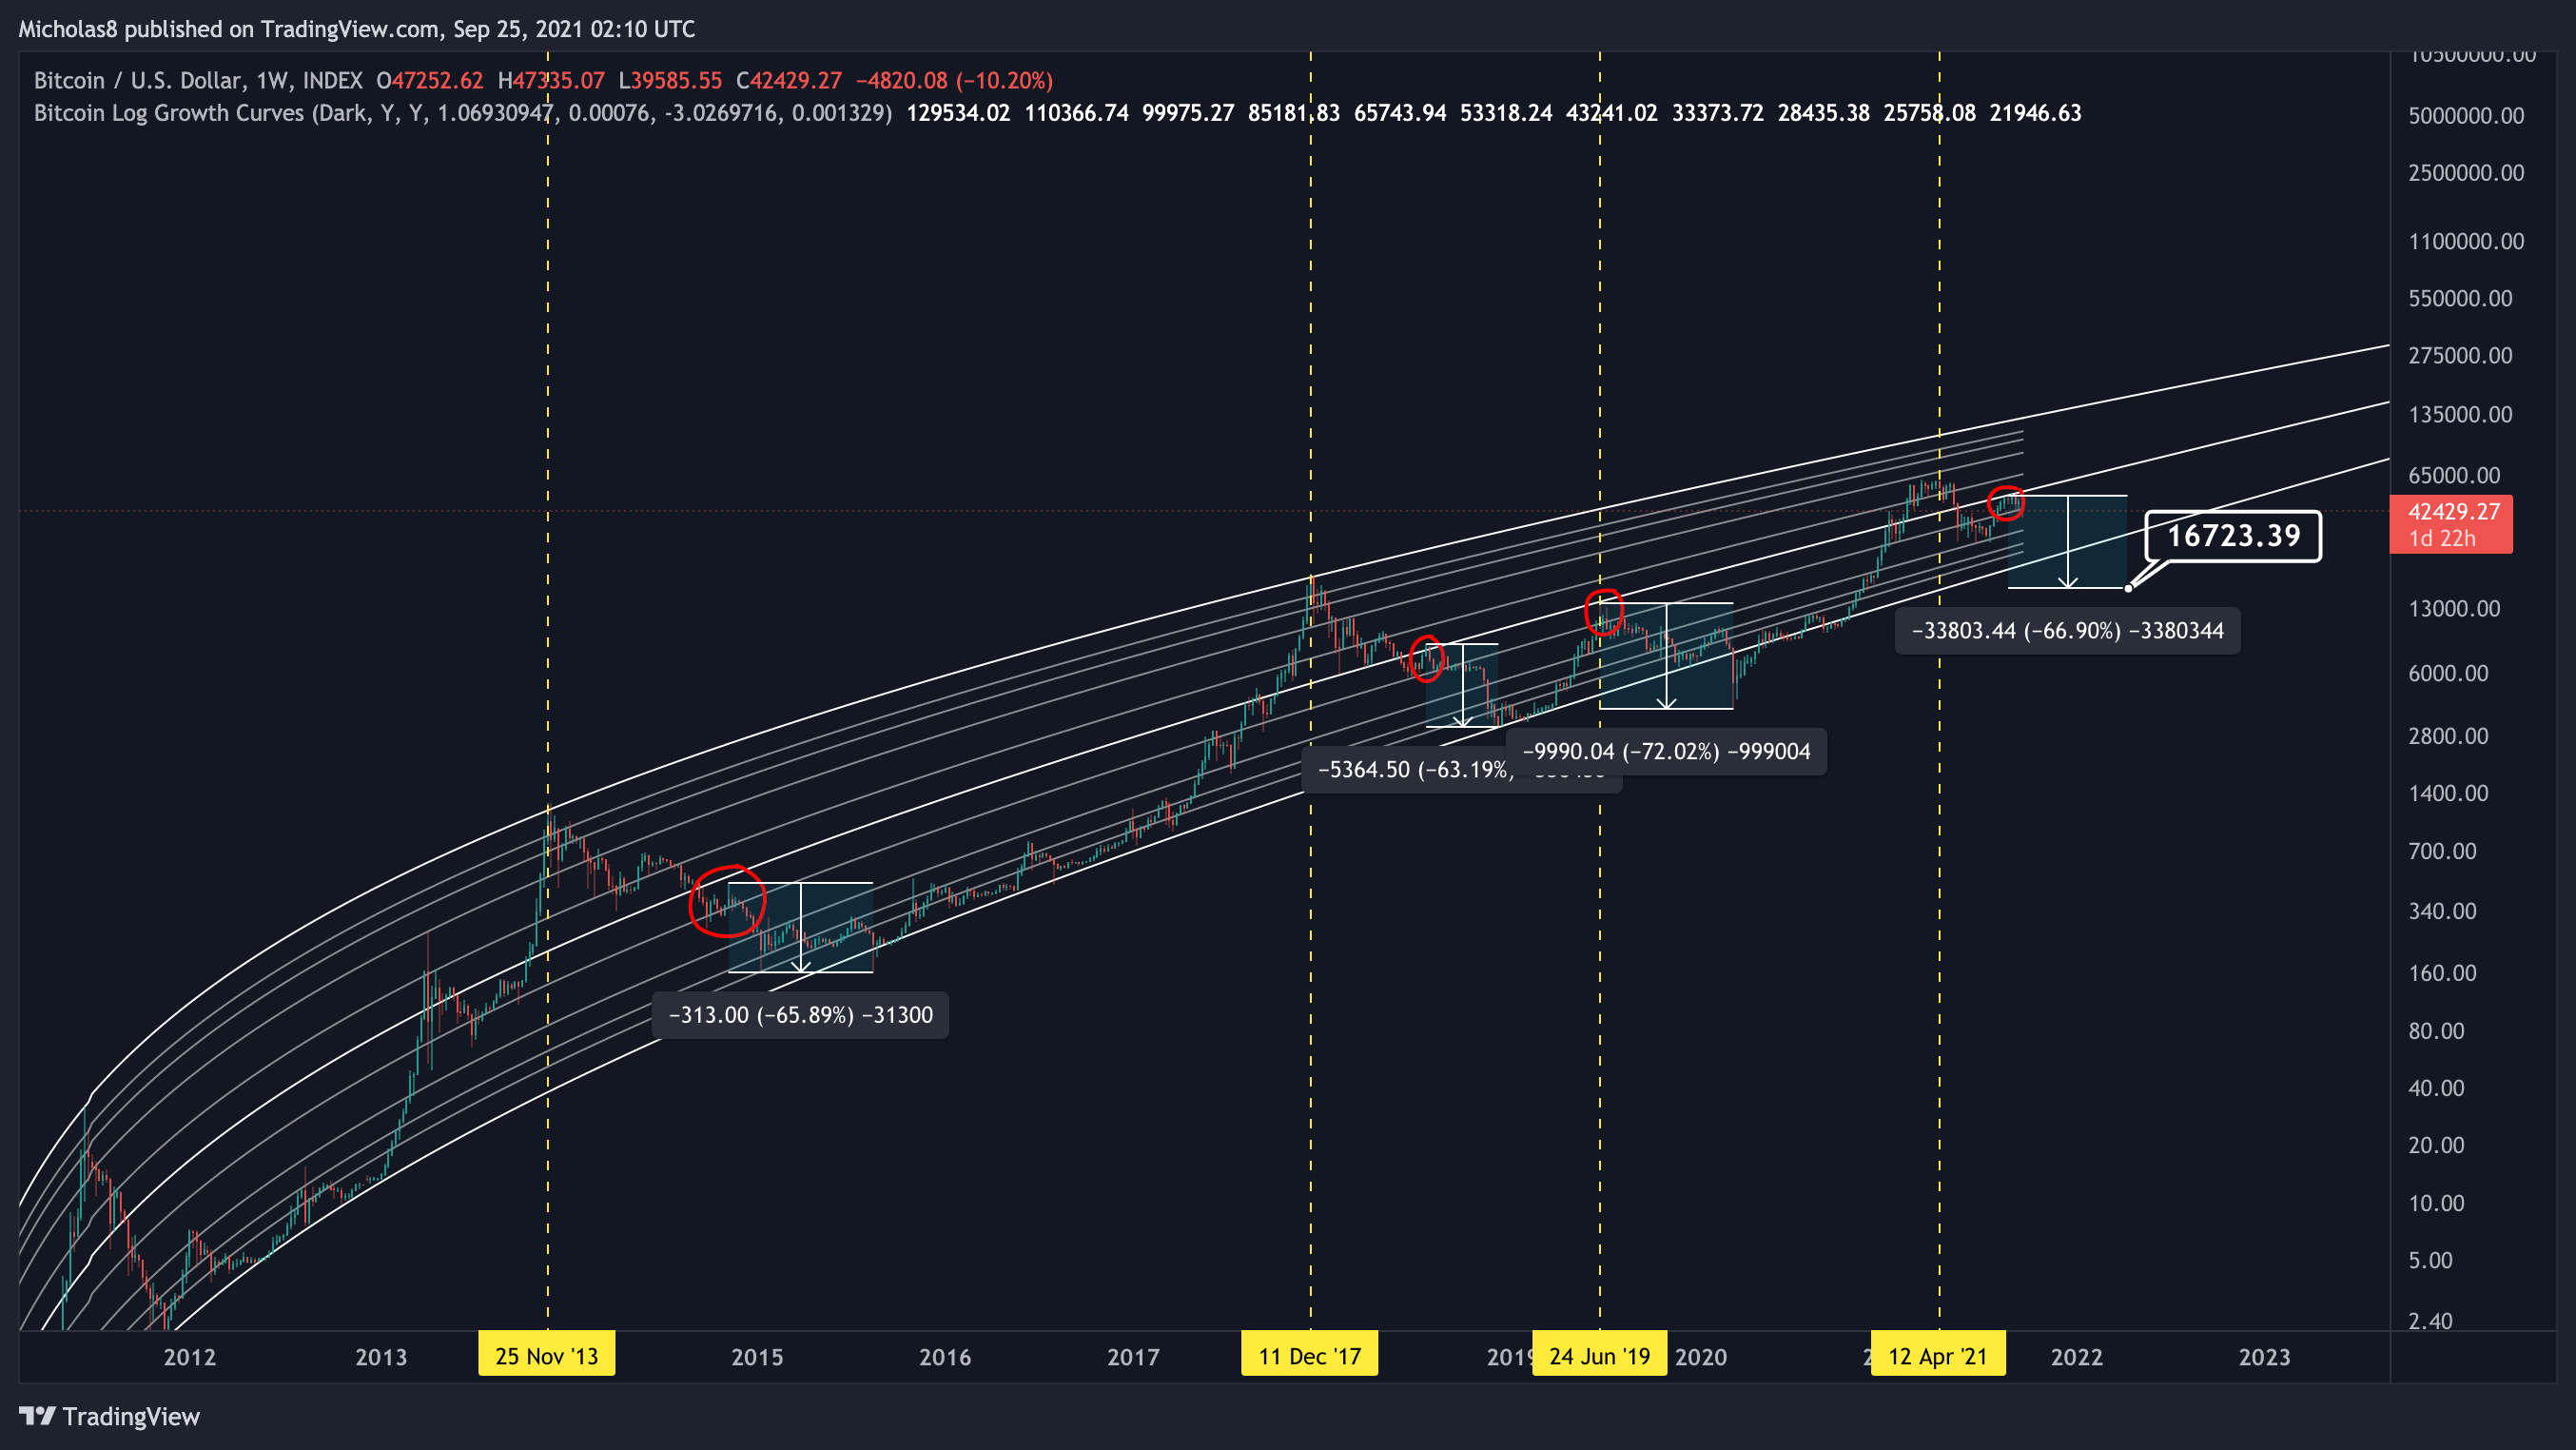
Task: Click the 2013 label on time axis
Action: (x=381, y=1357)
